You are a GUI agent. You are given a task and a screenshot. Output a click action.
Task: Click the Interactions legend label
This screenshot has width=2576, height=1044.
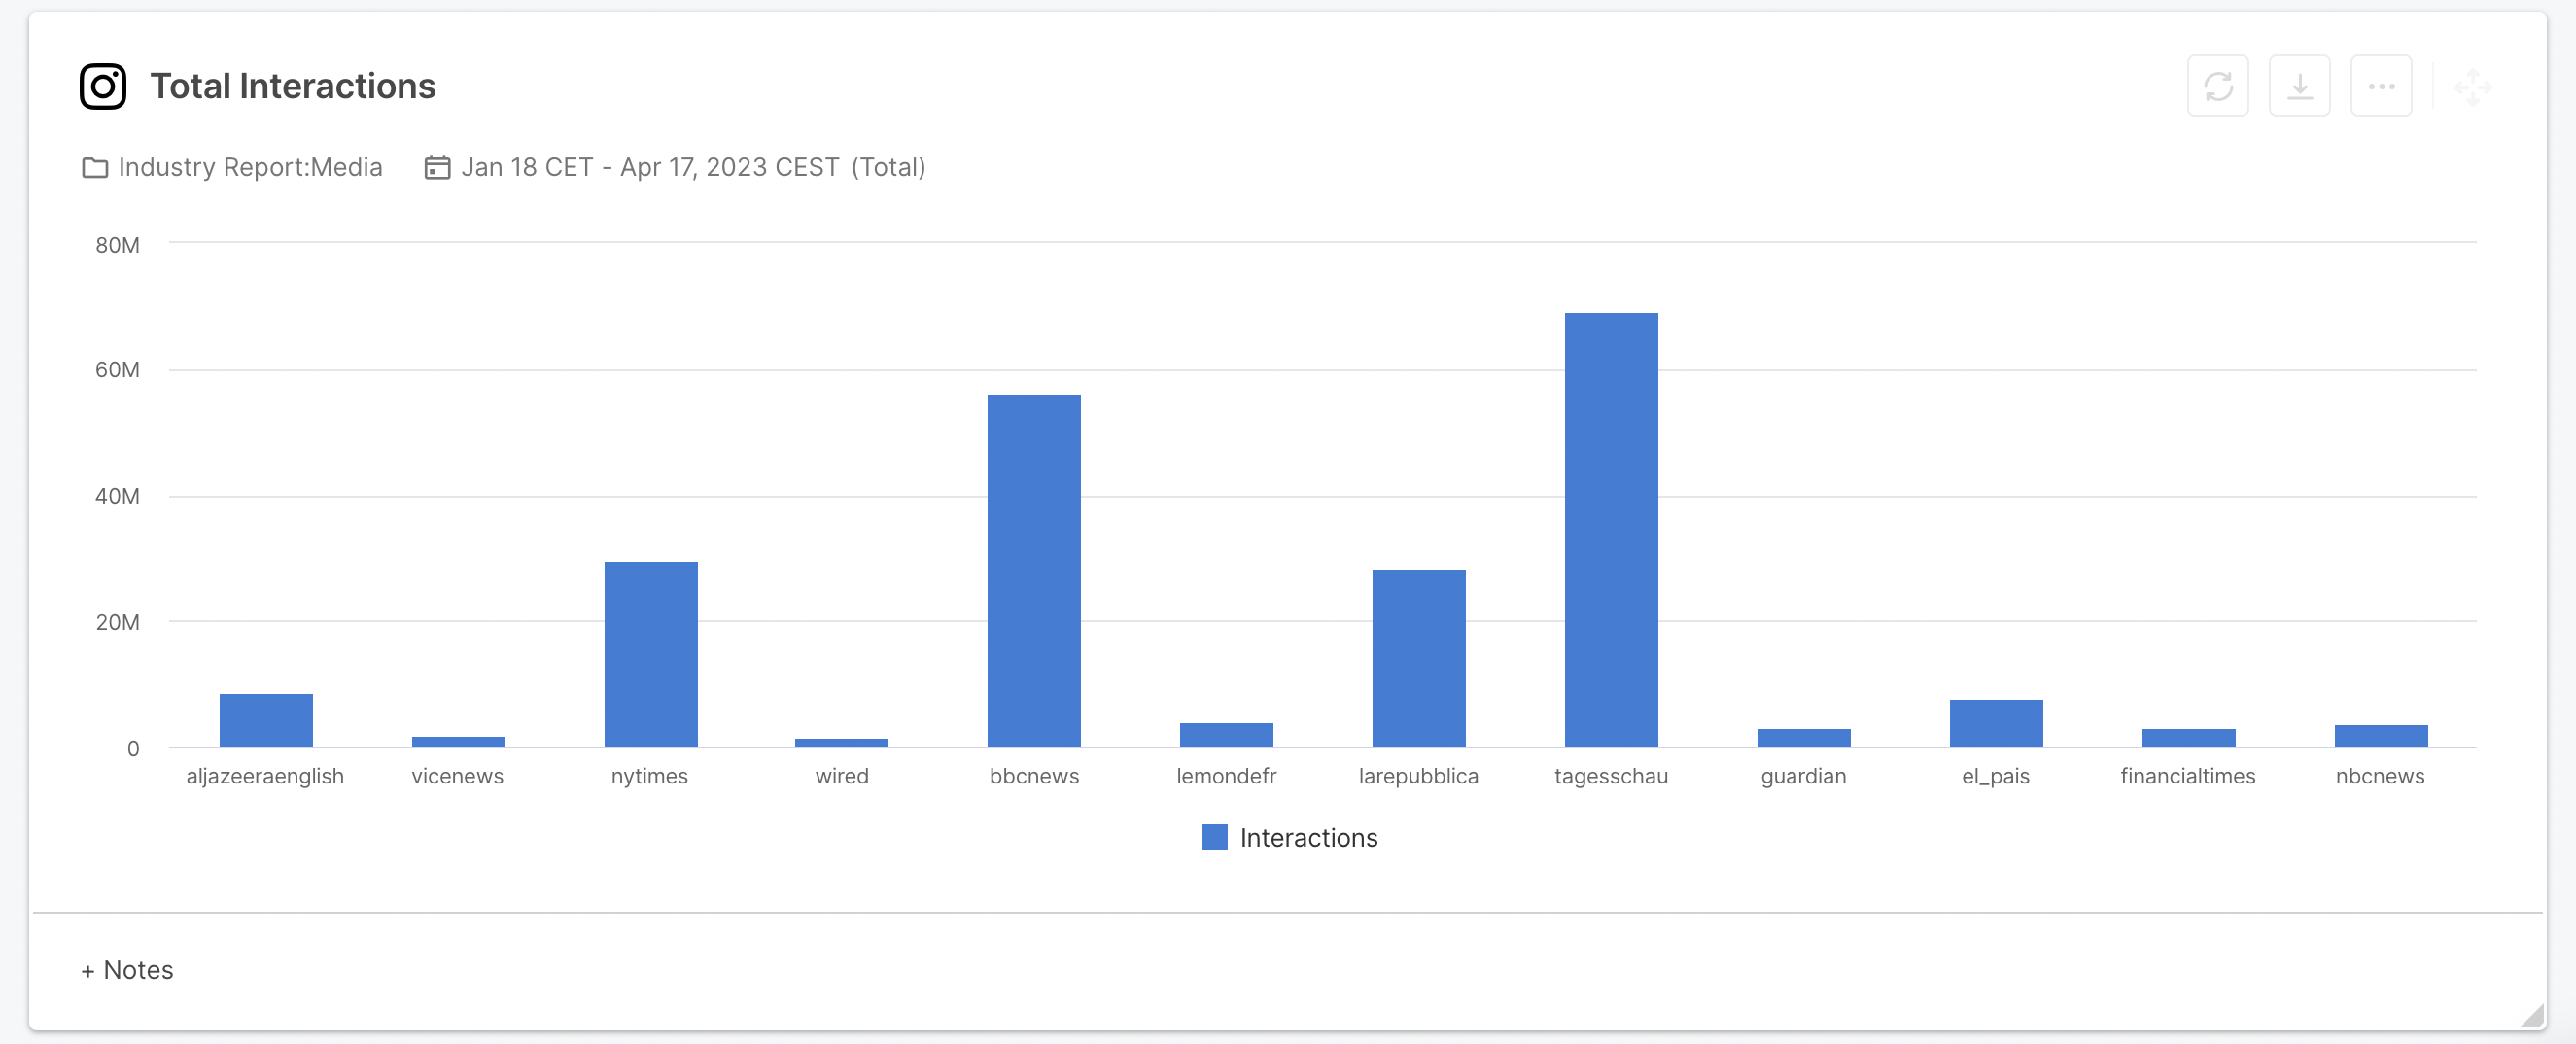(x=1308, y=838)
